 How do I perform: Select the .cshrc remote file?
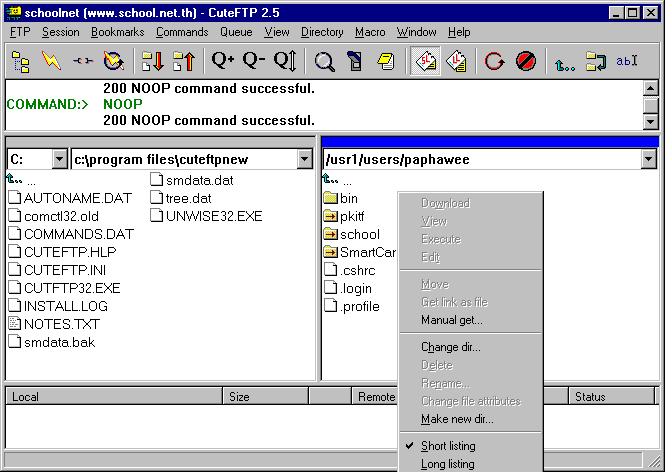350,270
